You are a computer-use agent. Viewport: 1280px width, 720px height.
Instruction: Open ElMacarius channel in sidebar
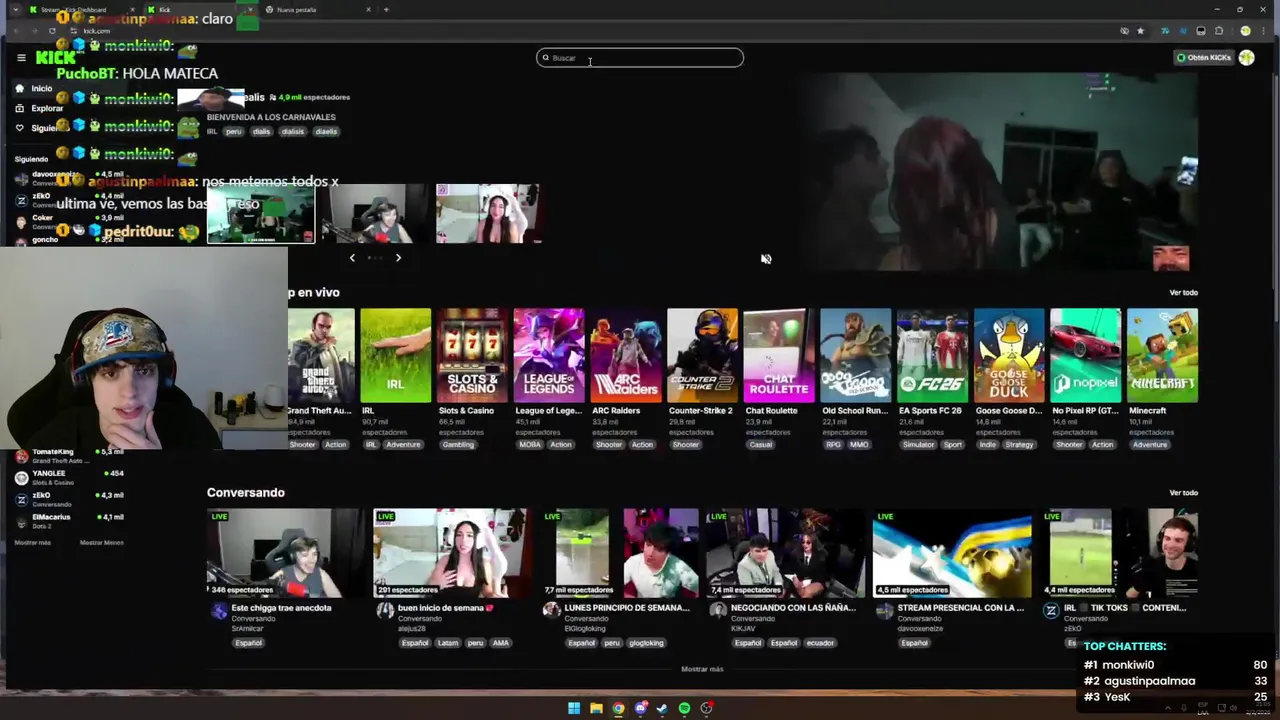pyautogui.click(x=70, y=520)
